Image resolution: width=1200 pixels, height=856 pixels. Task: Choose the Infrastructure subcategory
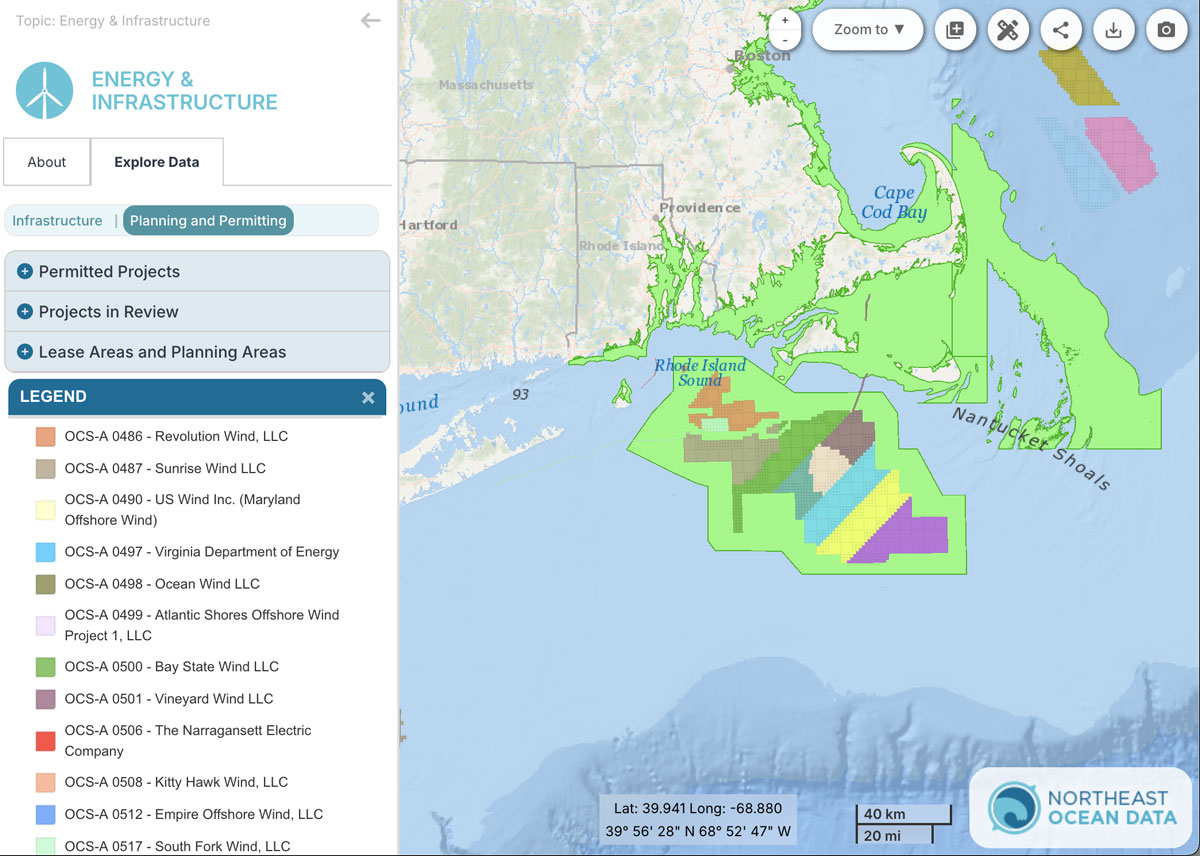click(x=57, y=221)
